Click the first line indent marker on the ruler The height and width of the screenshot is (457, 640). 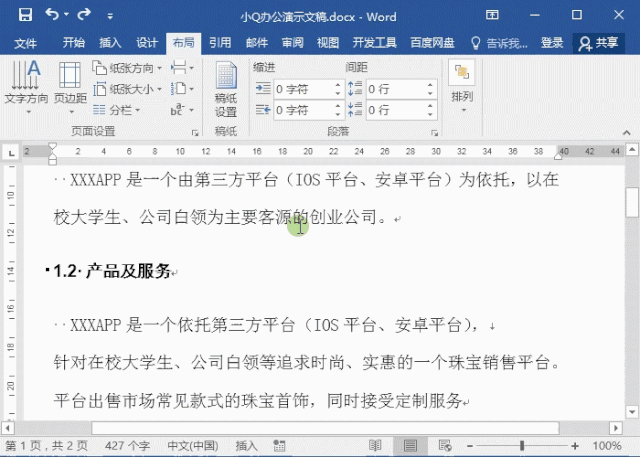52,146
